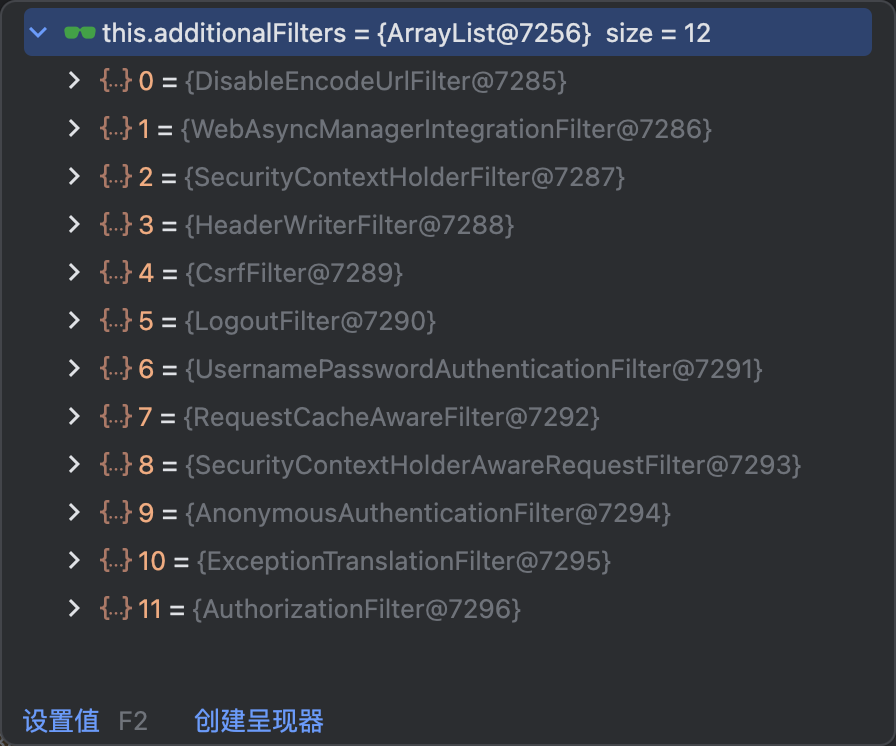Click the object icon beside LogoutFilter entry
The image size is (896, 746).
116,321
